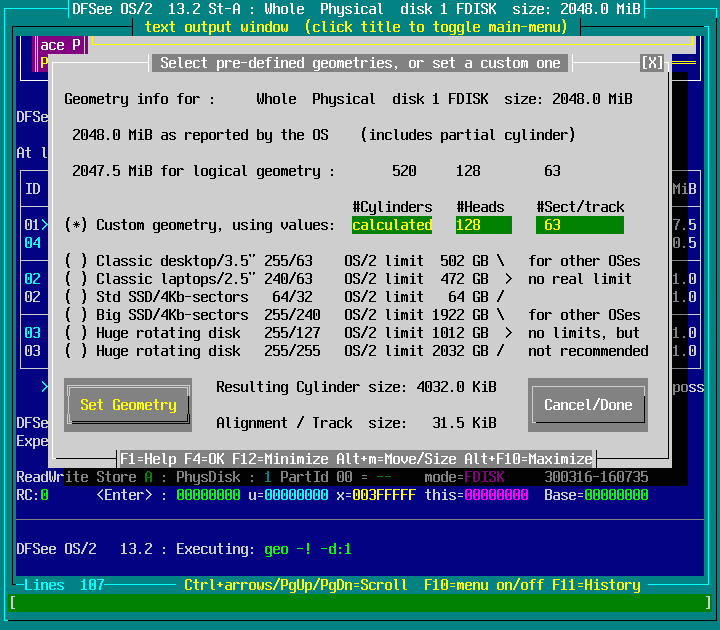Pick Huge rotating disk 255/127 geometry
The image size is (720, 630).
pyautogui.click(x=76, y=333)
